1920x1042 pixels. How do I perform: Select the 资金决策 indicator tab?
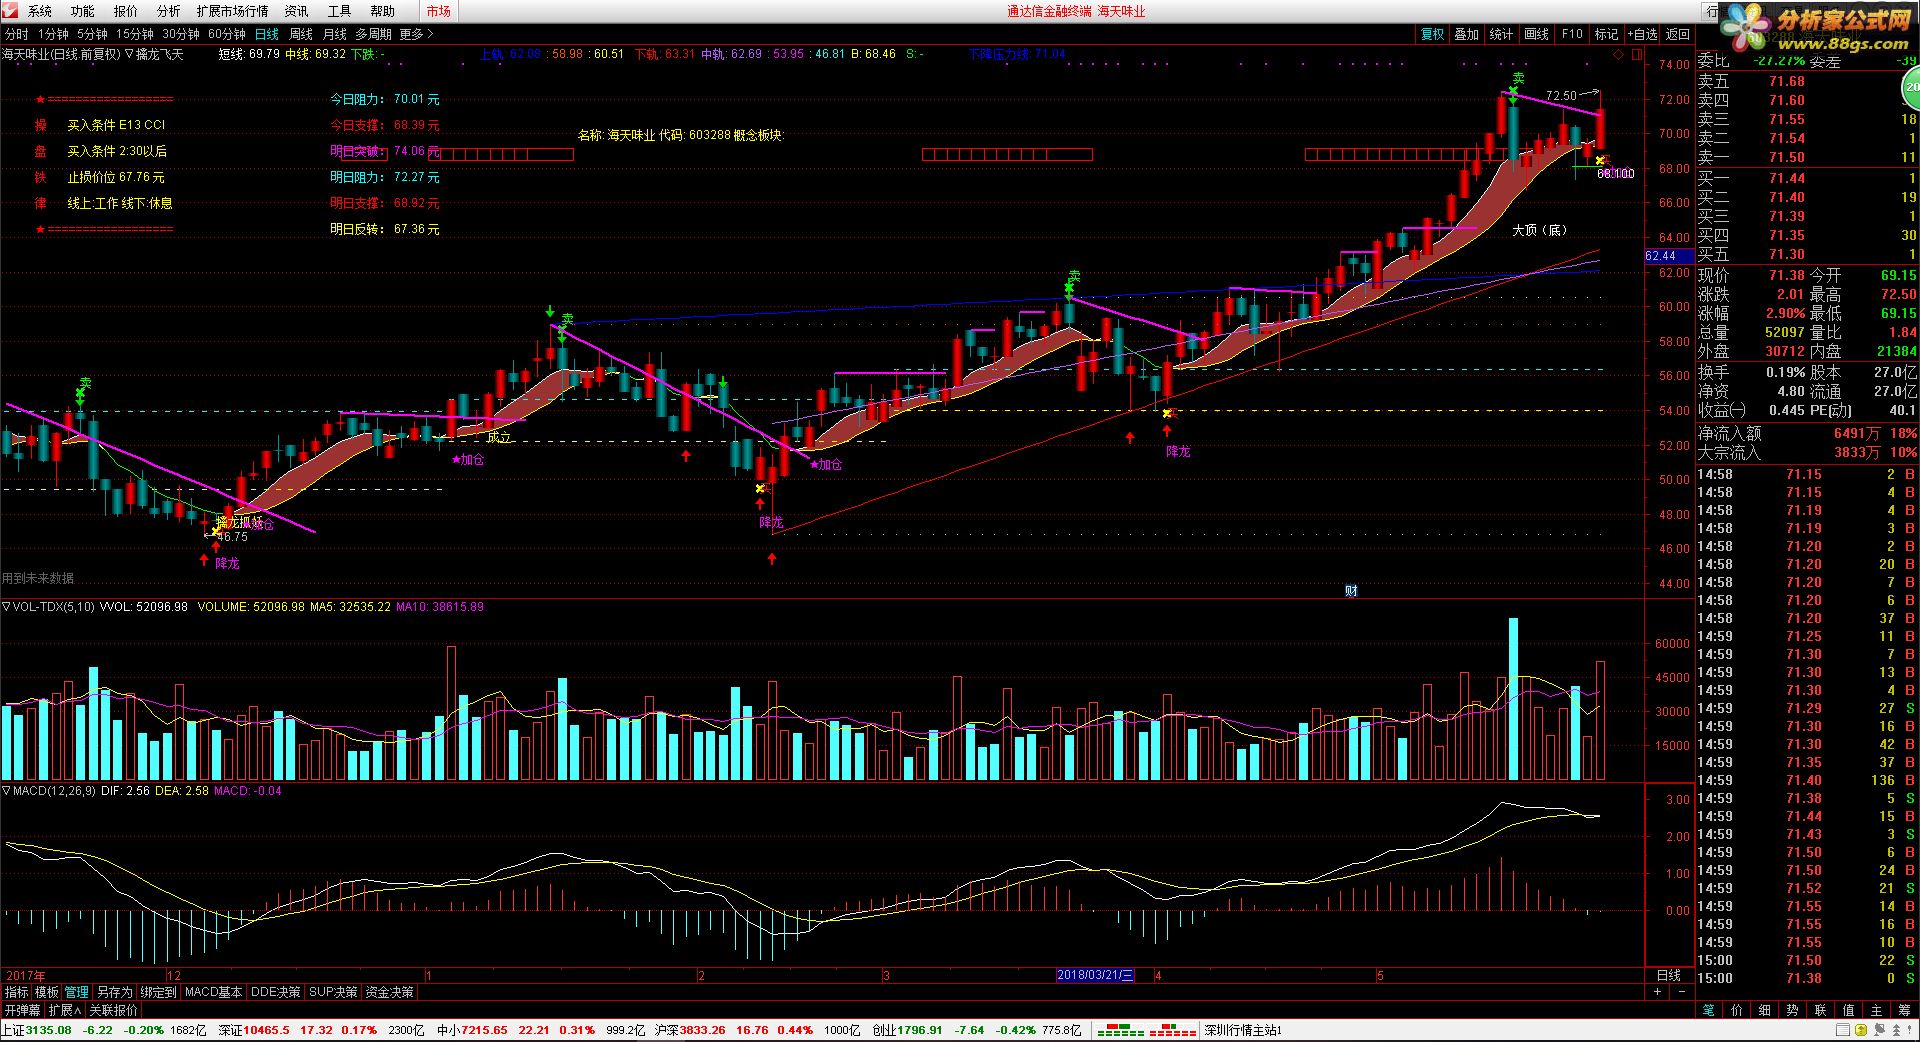(x=389, y=992)
